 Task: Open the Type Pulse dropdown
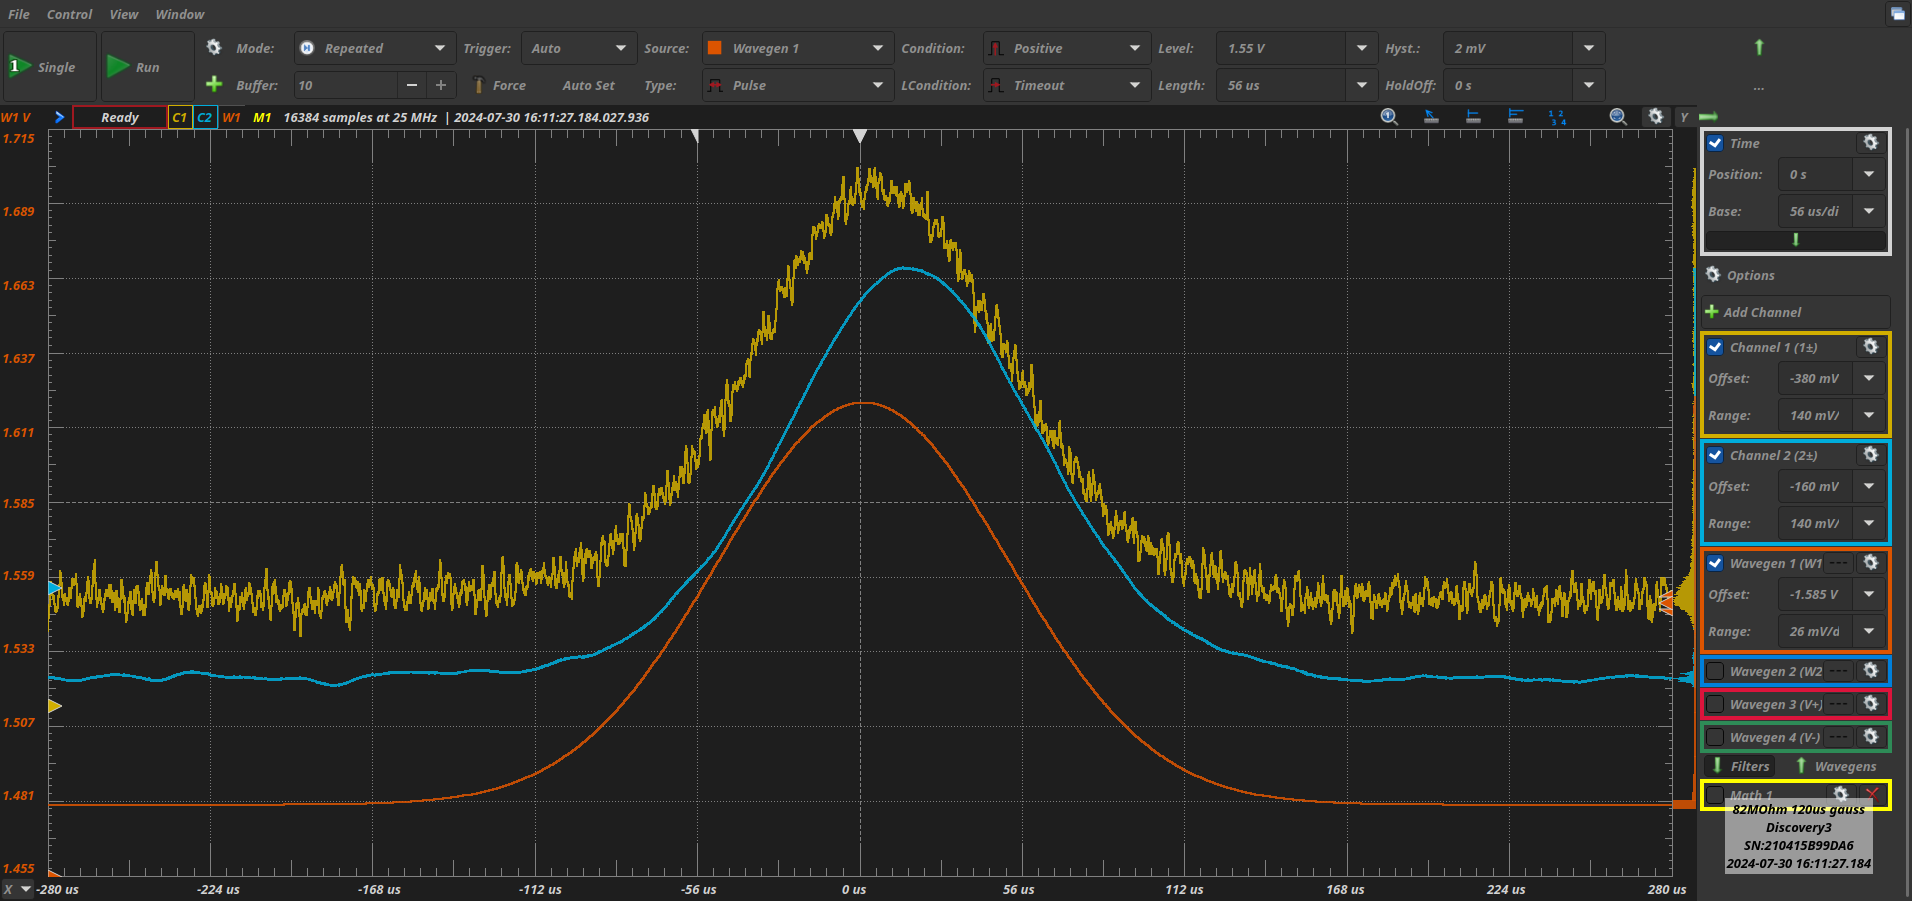[797, 85]
